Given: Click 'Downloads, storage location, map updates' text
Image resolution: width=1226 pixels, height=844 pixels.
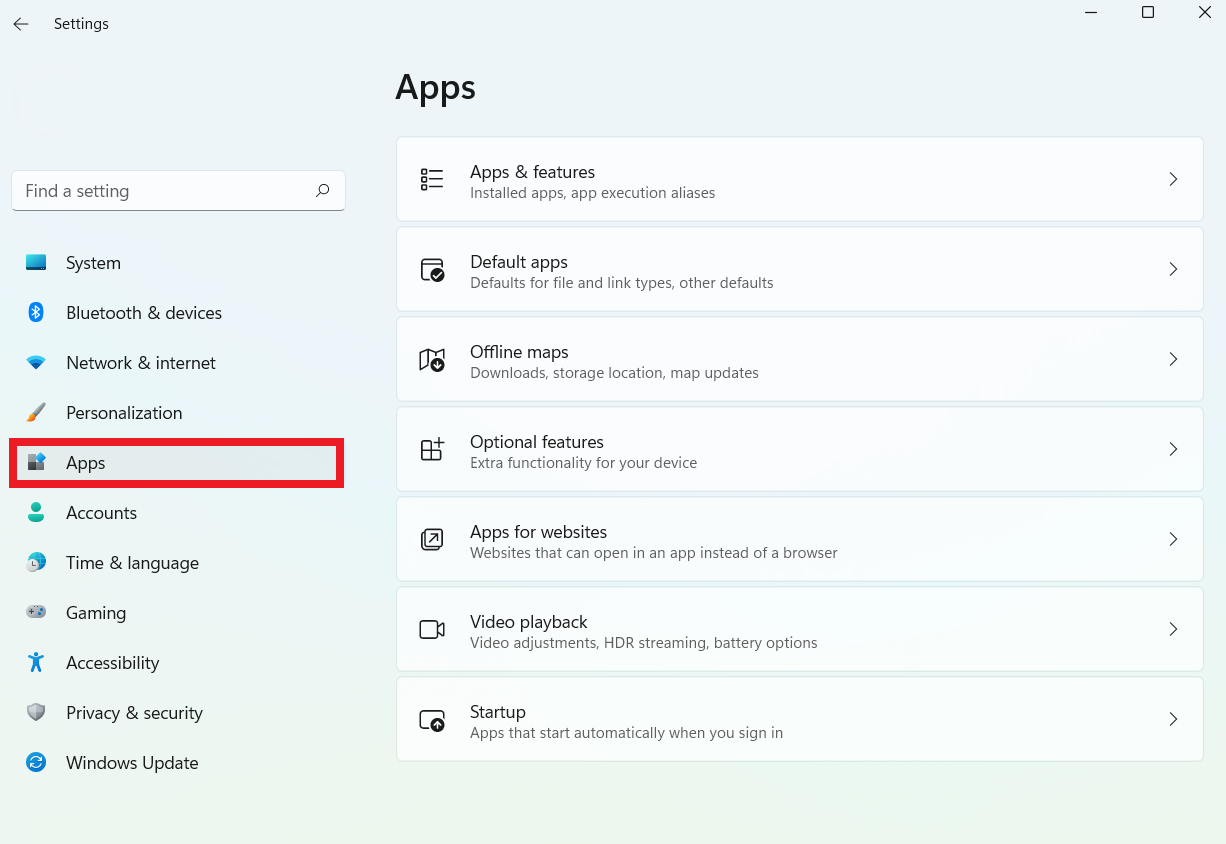Looking at the screenshot, I should tap(614, 373).
